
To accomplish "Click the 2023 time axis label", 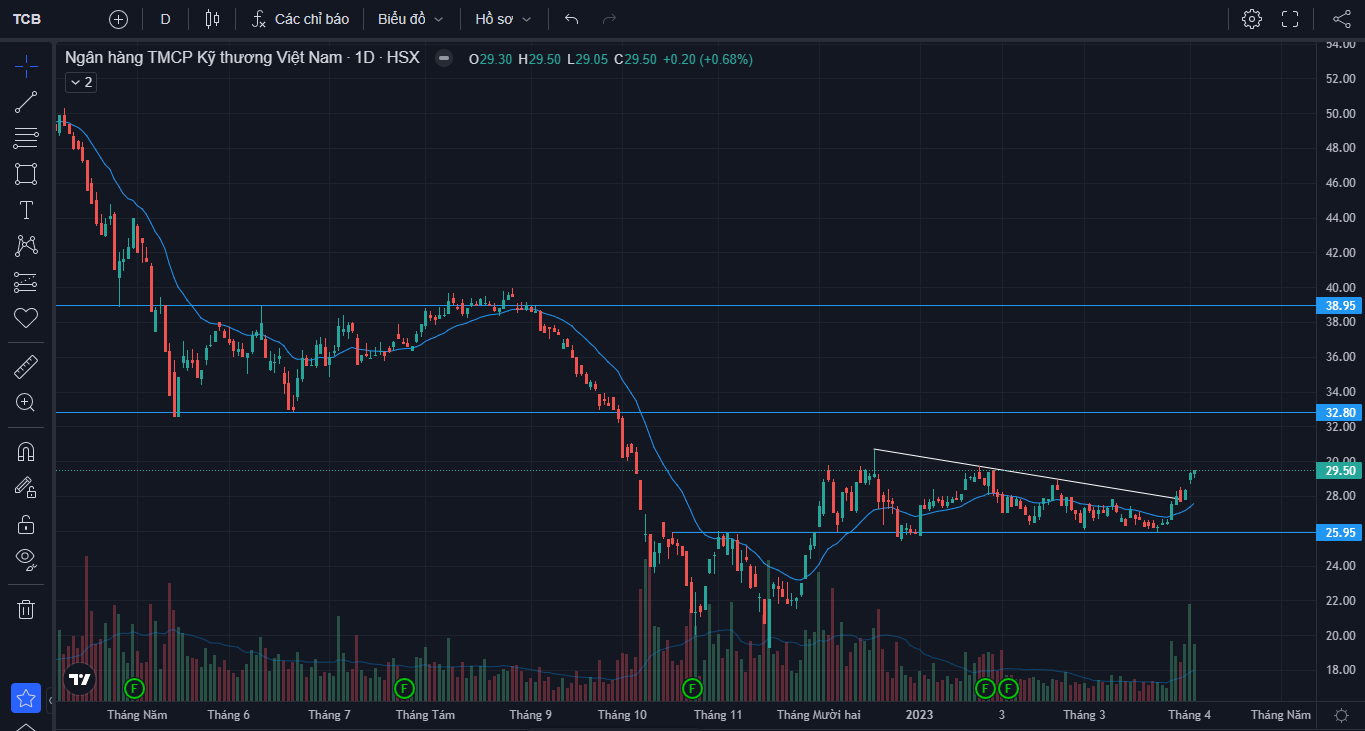I will click(x=919, y=715).
